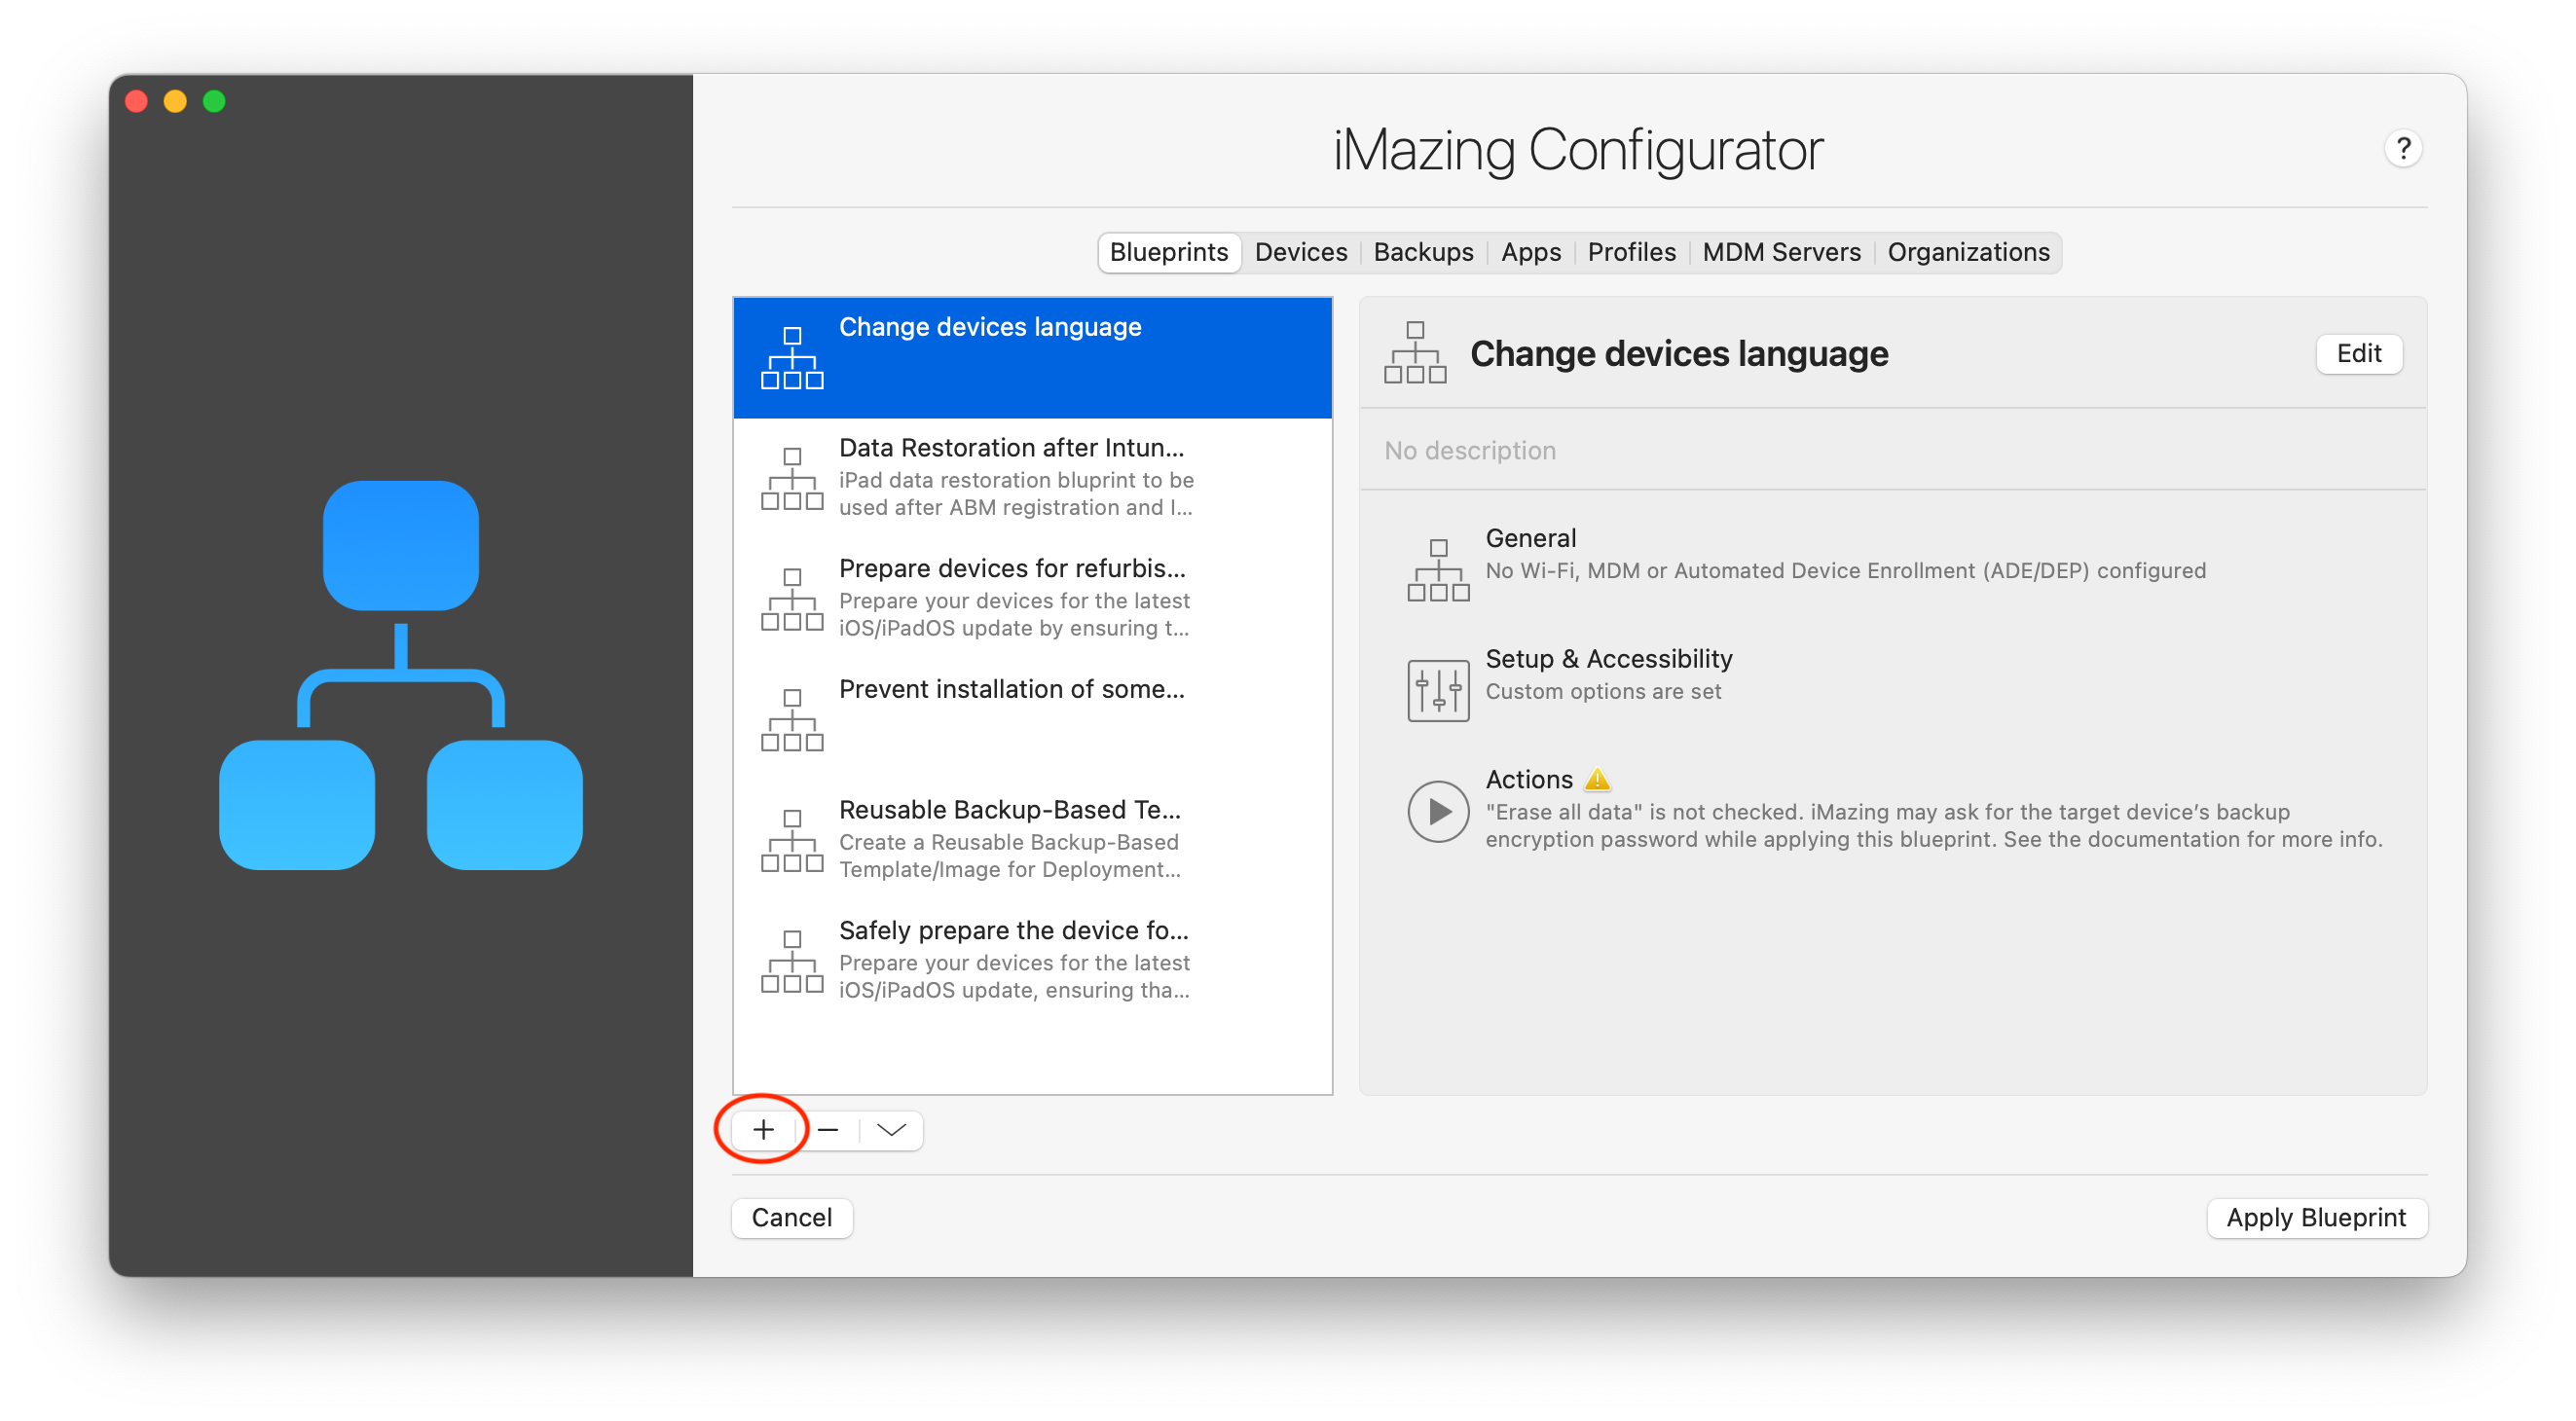Select the Data Restoration after Intun... blueprint
2576x1421 pixels.
[x=1032, y=478]
